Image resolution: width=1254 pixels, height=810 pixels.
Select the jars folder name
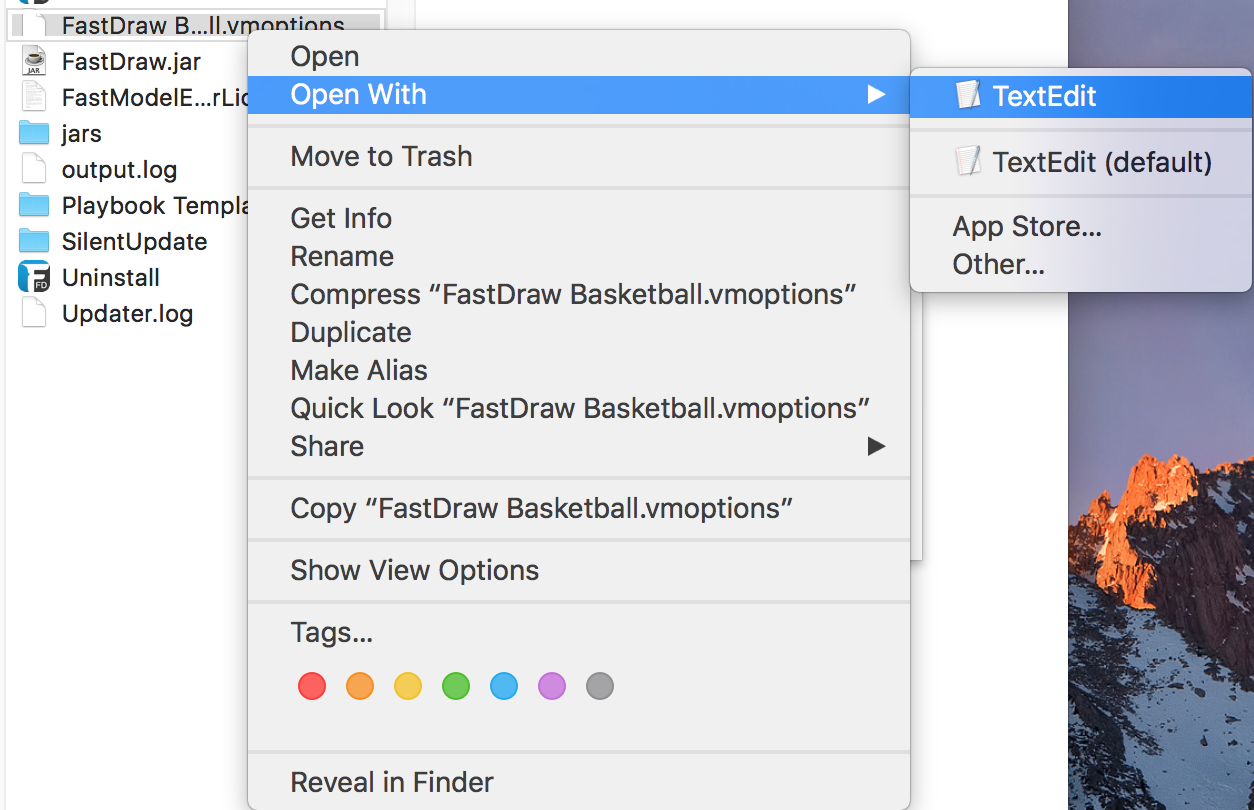click(82, 134)
